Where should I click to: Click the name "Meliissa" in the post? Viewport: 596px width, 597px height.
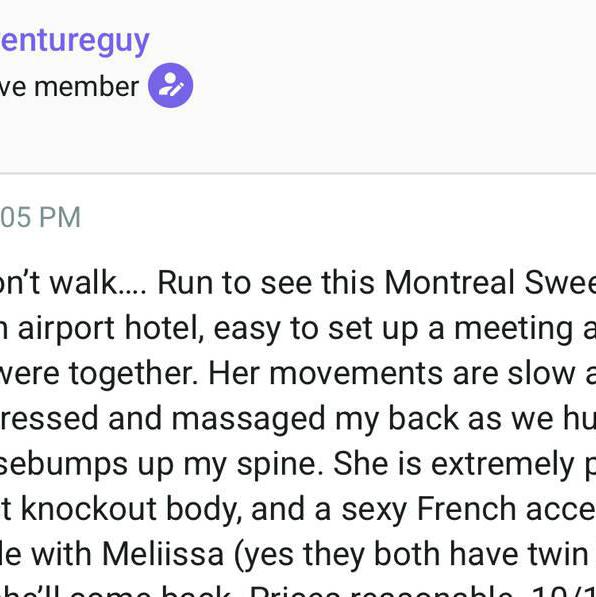tap(163, 554)
